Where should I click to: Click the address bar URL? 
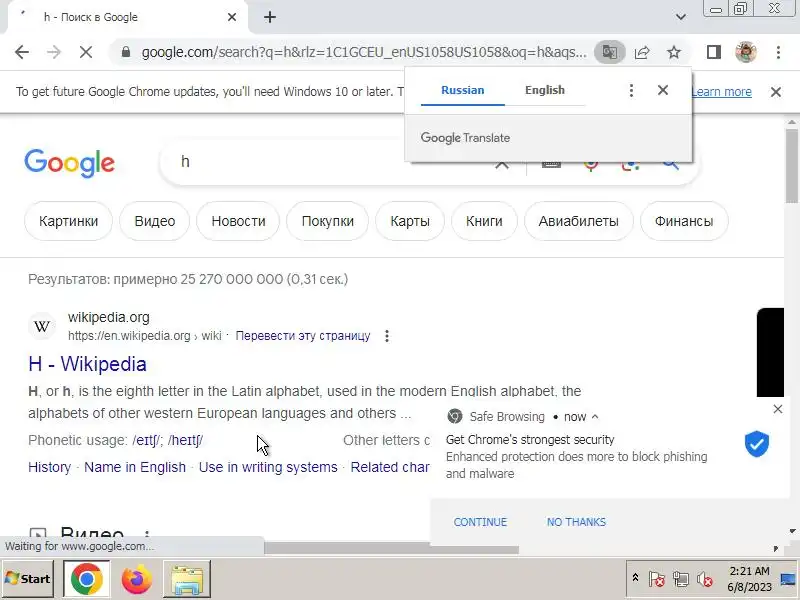click(x=364, y=52)
